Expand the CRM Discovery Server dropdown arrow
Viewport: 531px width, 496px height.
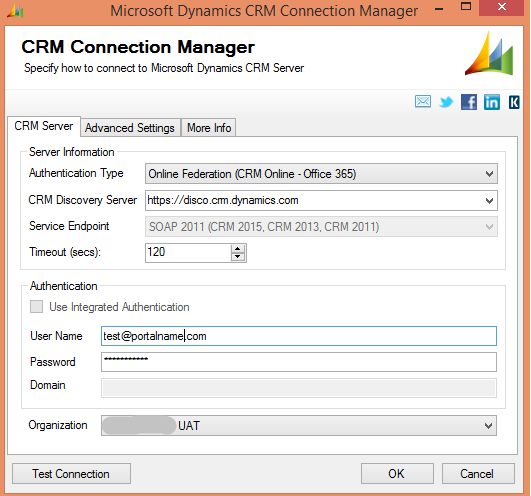click(489, 200)
